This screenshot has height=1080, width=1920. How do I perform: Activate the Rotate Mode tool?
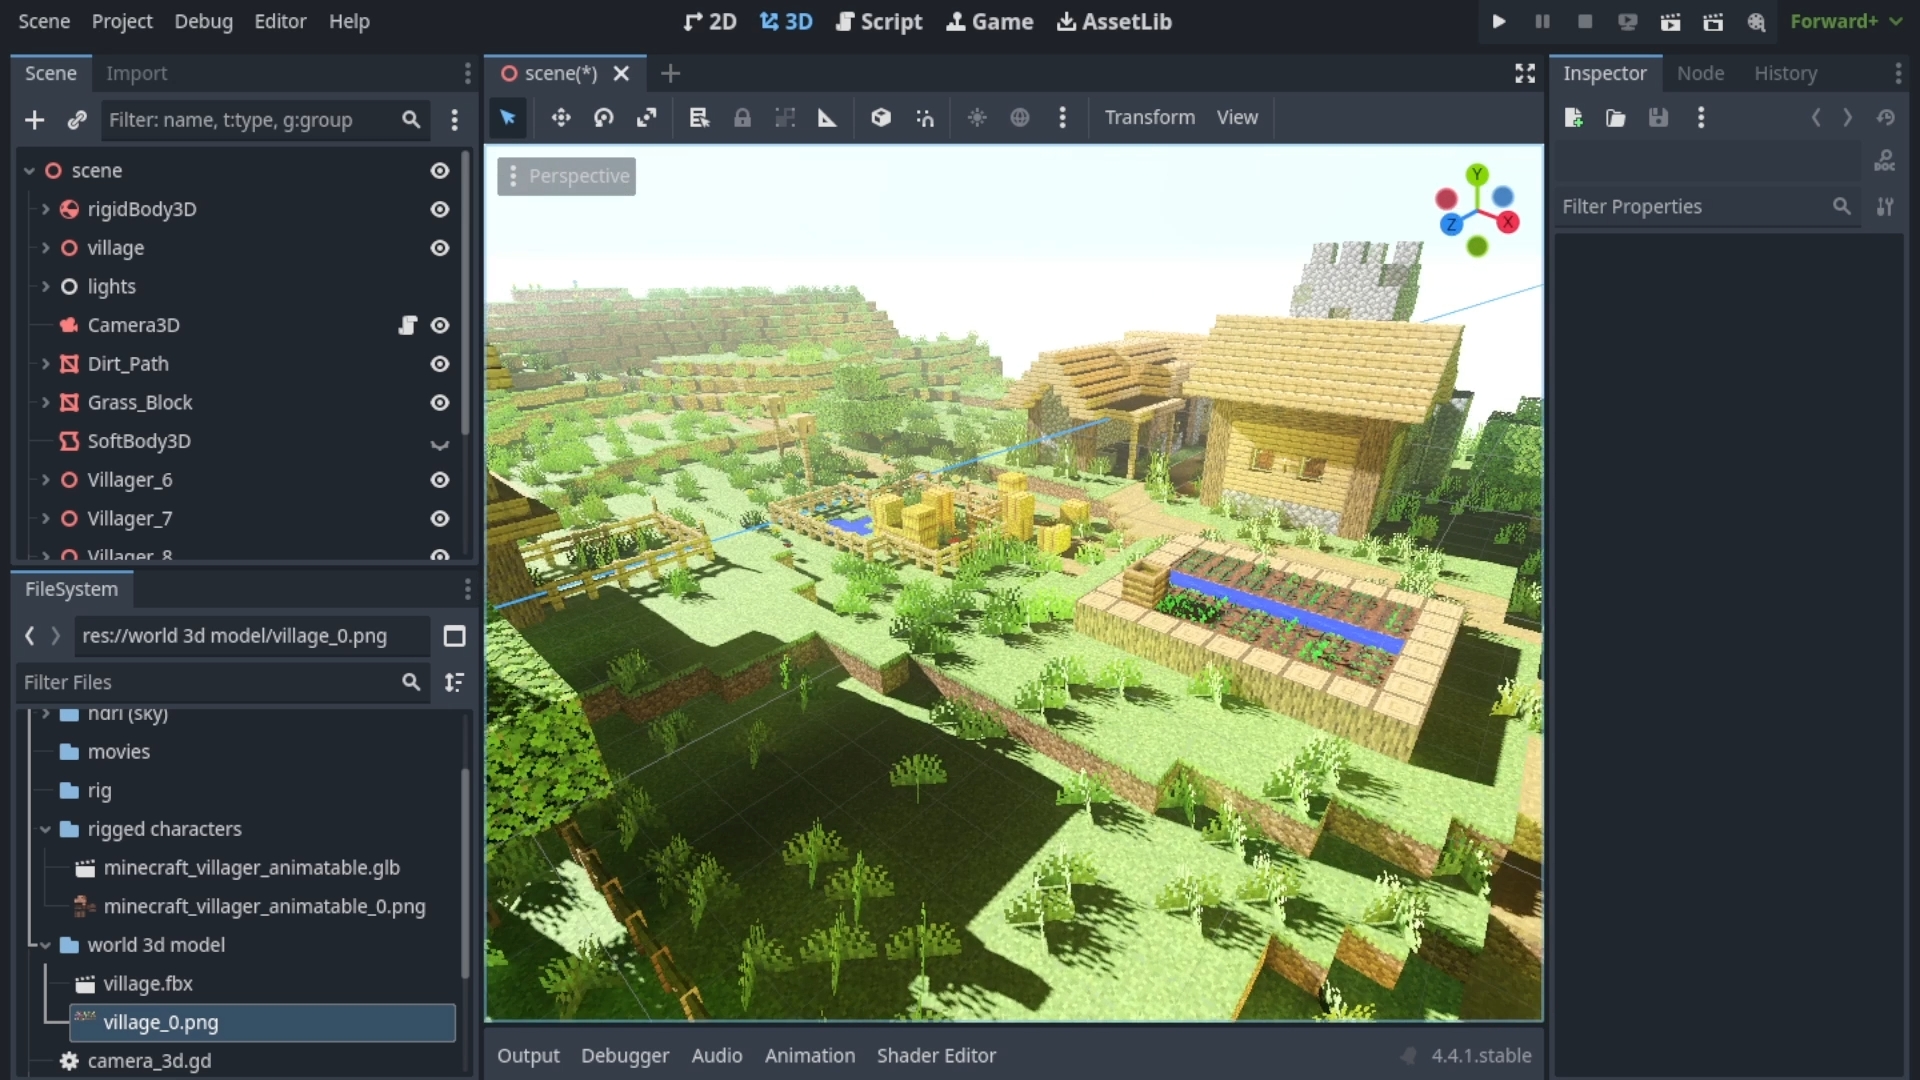pos(604,118)
